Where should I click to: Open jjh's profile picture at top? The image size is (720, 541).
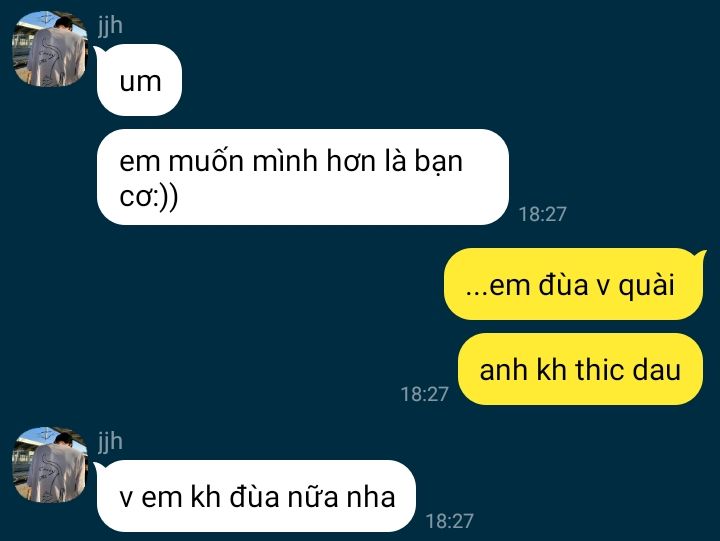(49, 49)
